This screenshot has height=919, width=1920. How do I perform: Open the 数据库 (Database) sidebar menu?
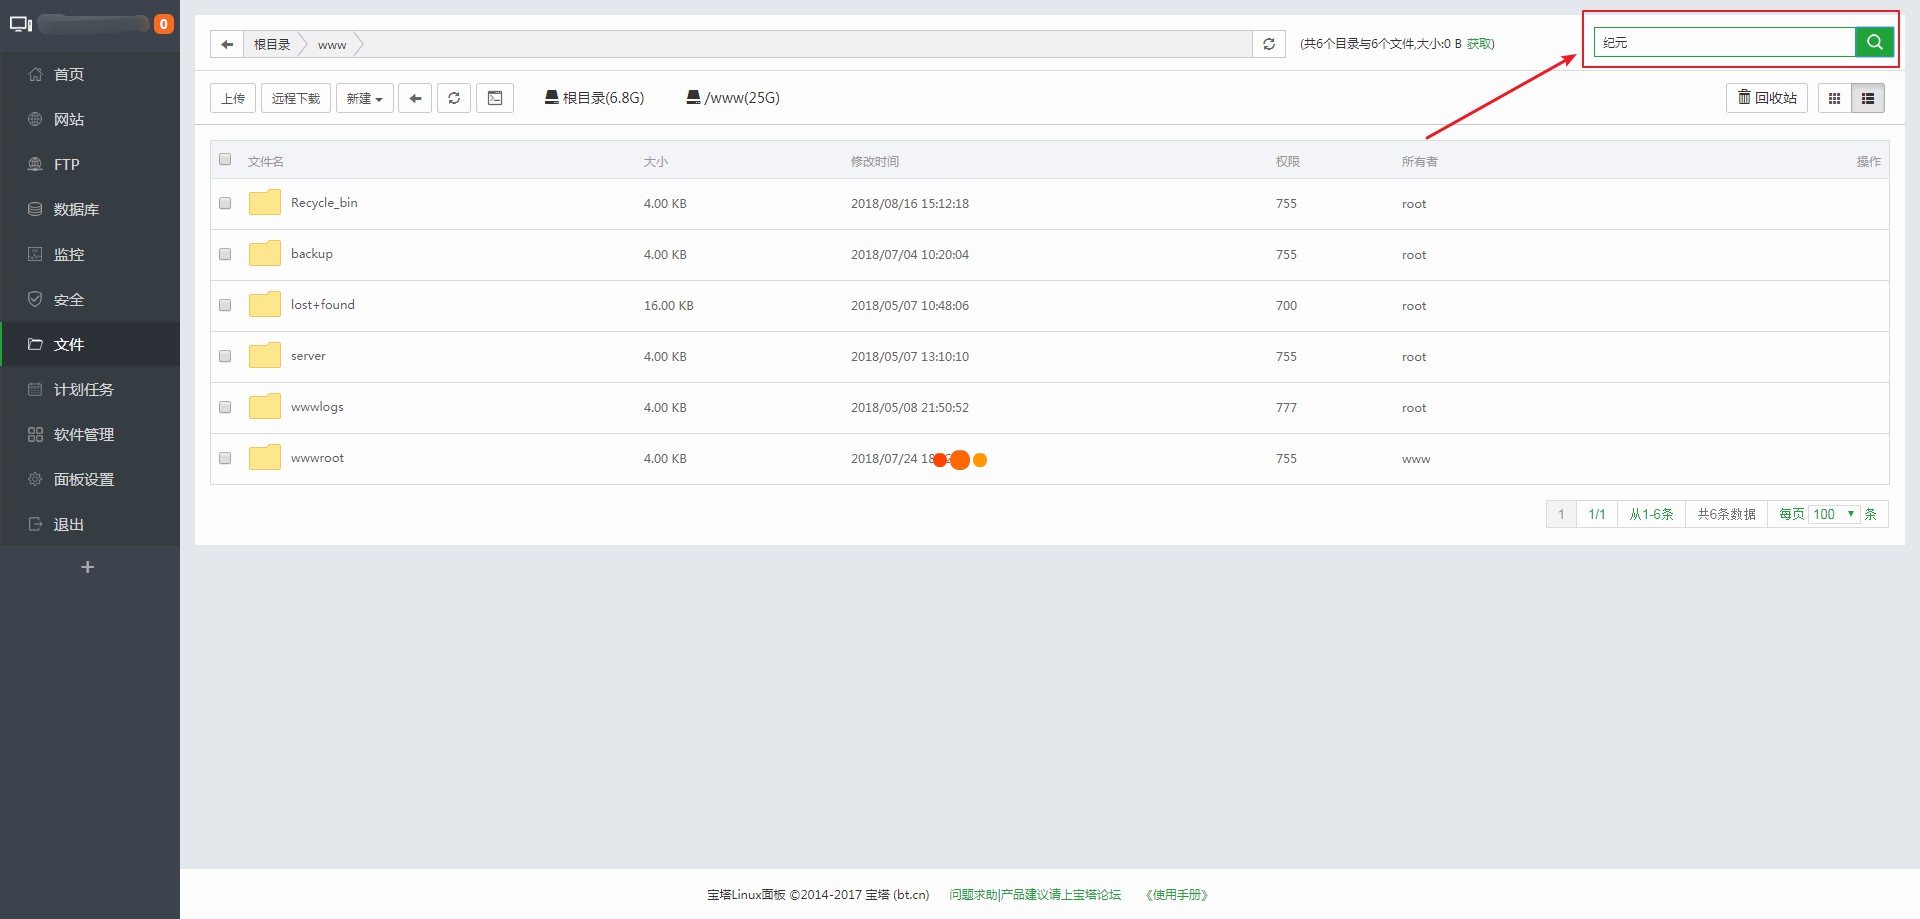click(x=76, y=209)
